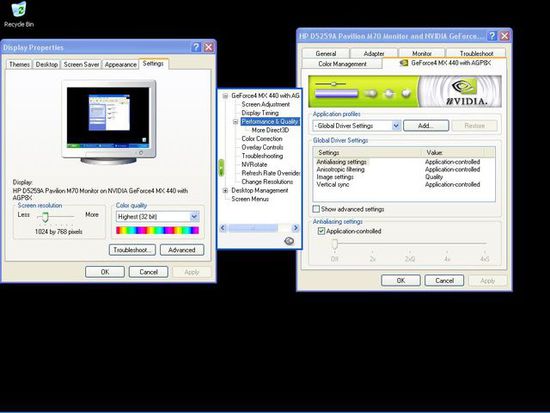Open the Recycle Bin desktop icon
550x413 pixels.
tap(19, 15)
